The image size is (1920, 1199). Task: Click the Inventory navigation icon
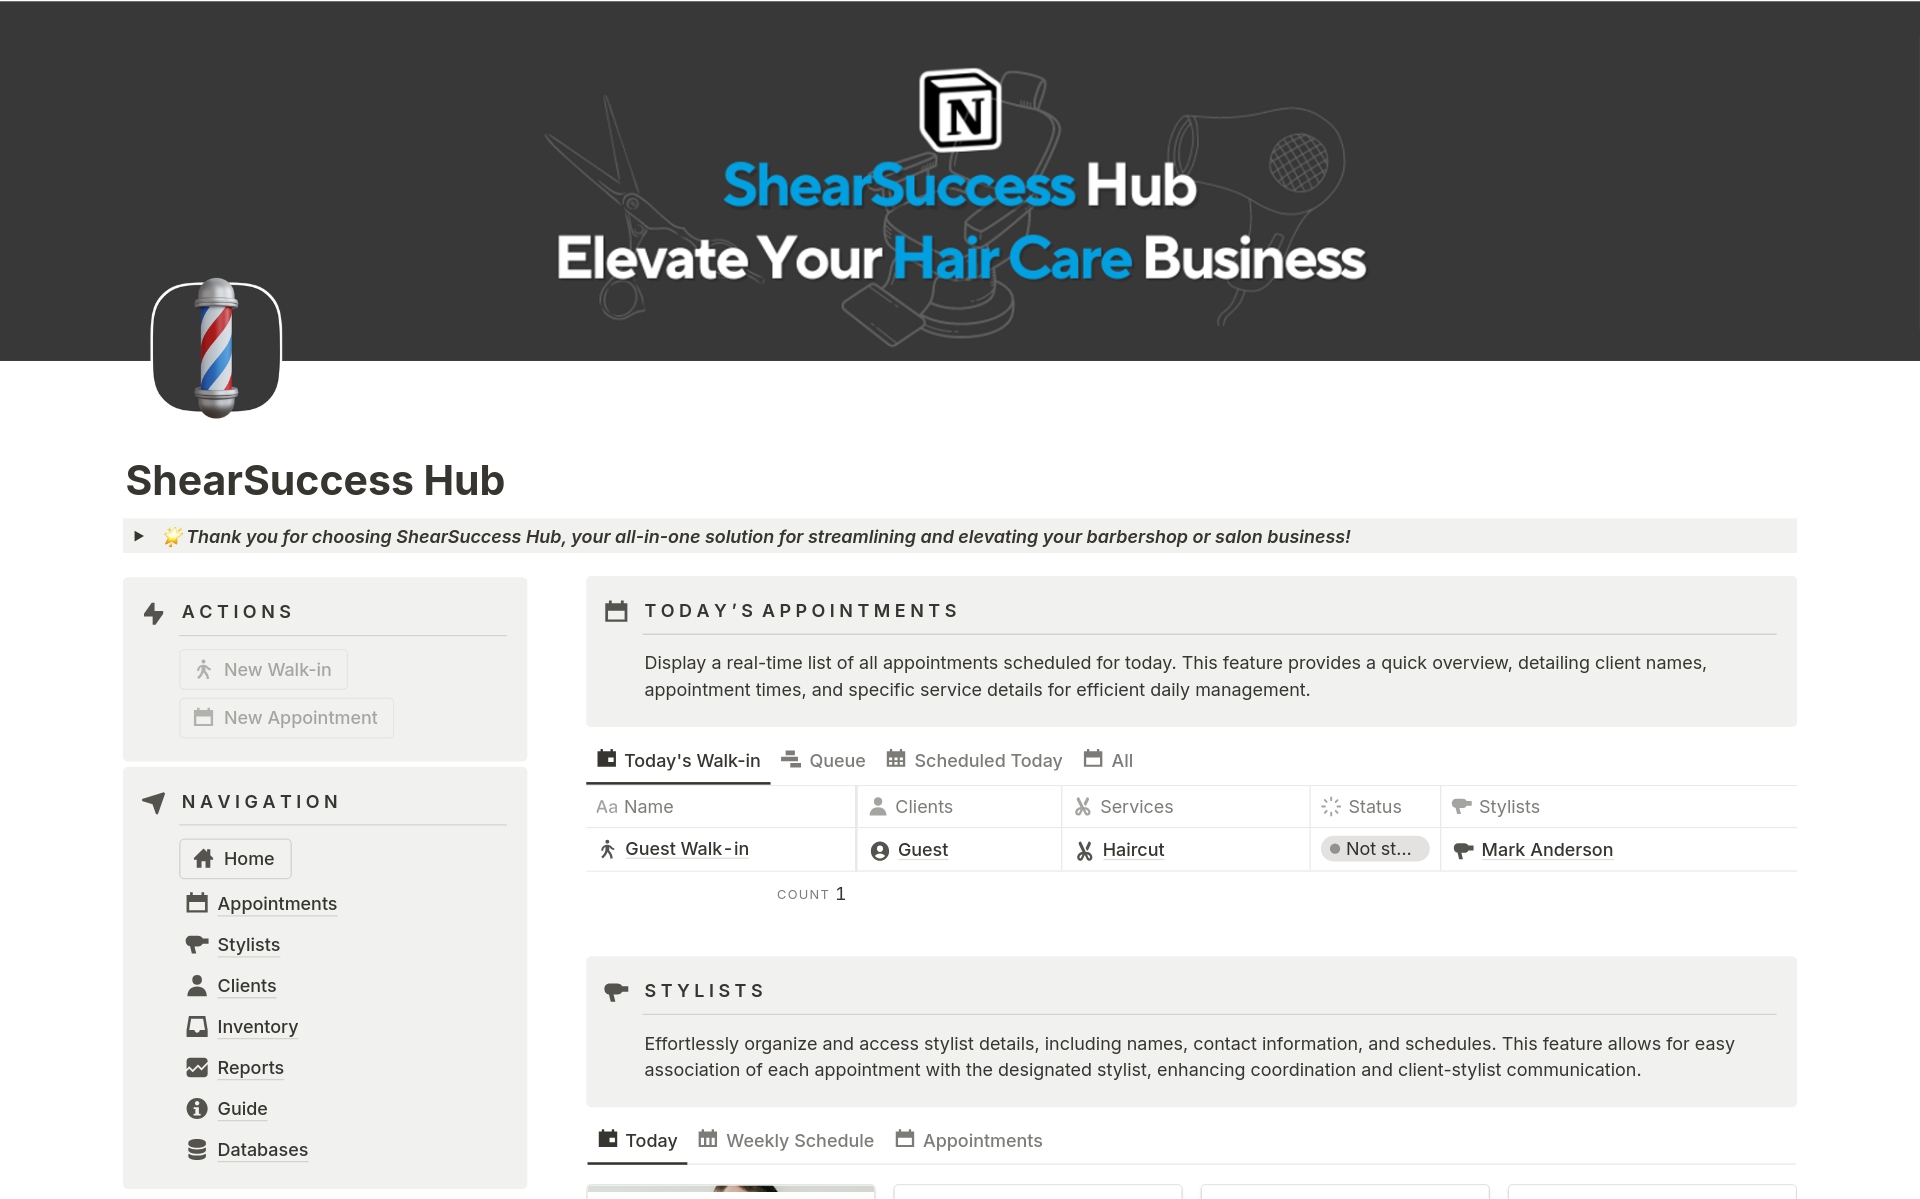click(196, 1025)
